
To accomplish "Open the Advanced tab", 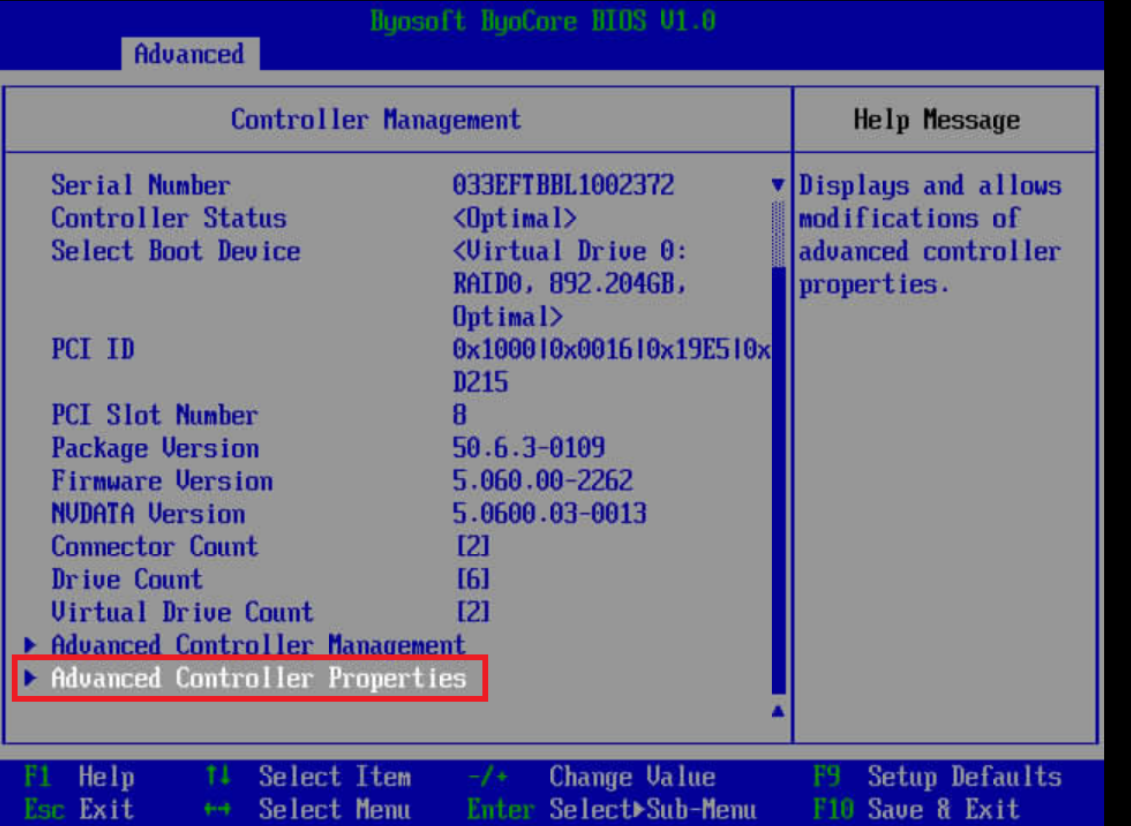I will click(189, 54).
